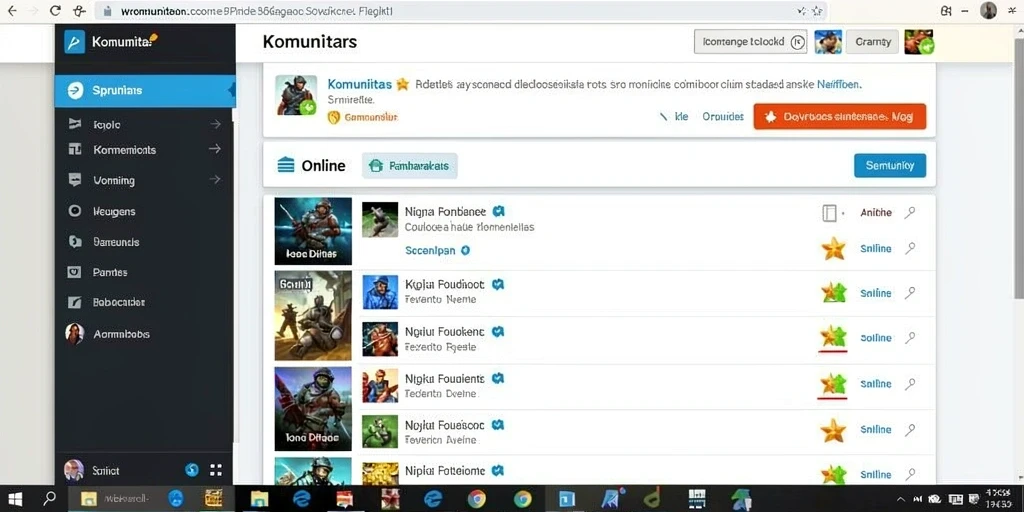Viewport: 1024px width, 512px height.
Task: Toggle the panel icon beside Anithe
Action: [x=829, y=213]
